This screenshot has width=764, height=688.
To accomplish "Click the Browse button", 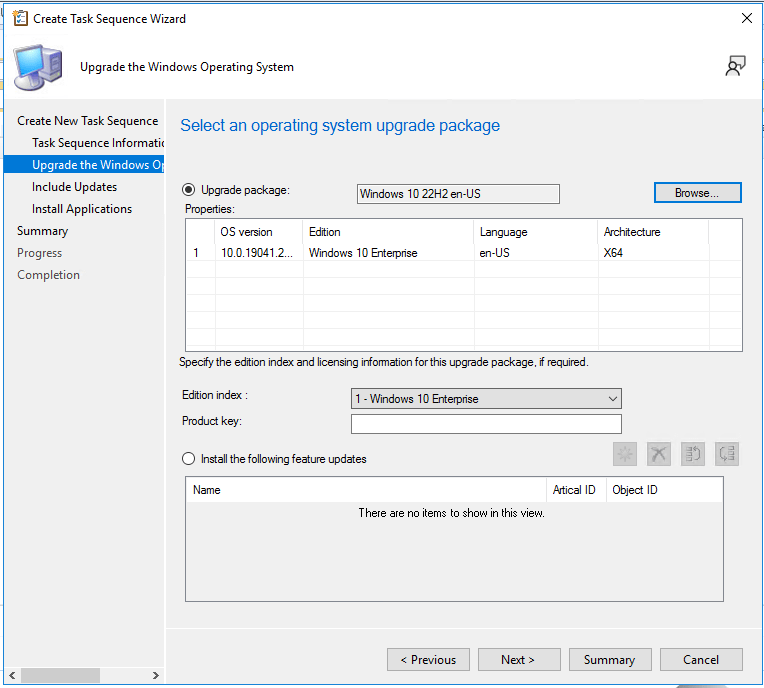I will (697, 193).
